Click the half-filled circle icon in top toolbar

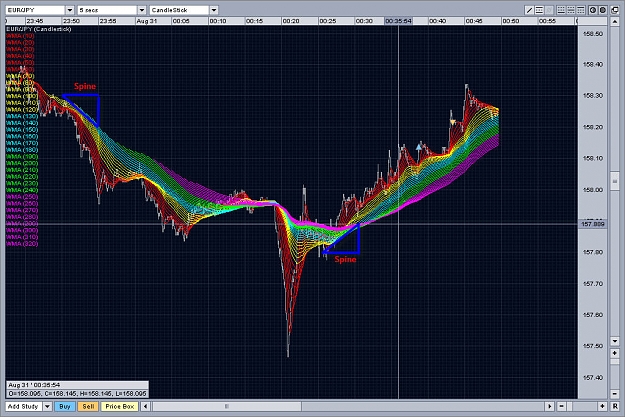coord(593,10)
